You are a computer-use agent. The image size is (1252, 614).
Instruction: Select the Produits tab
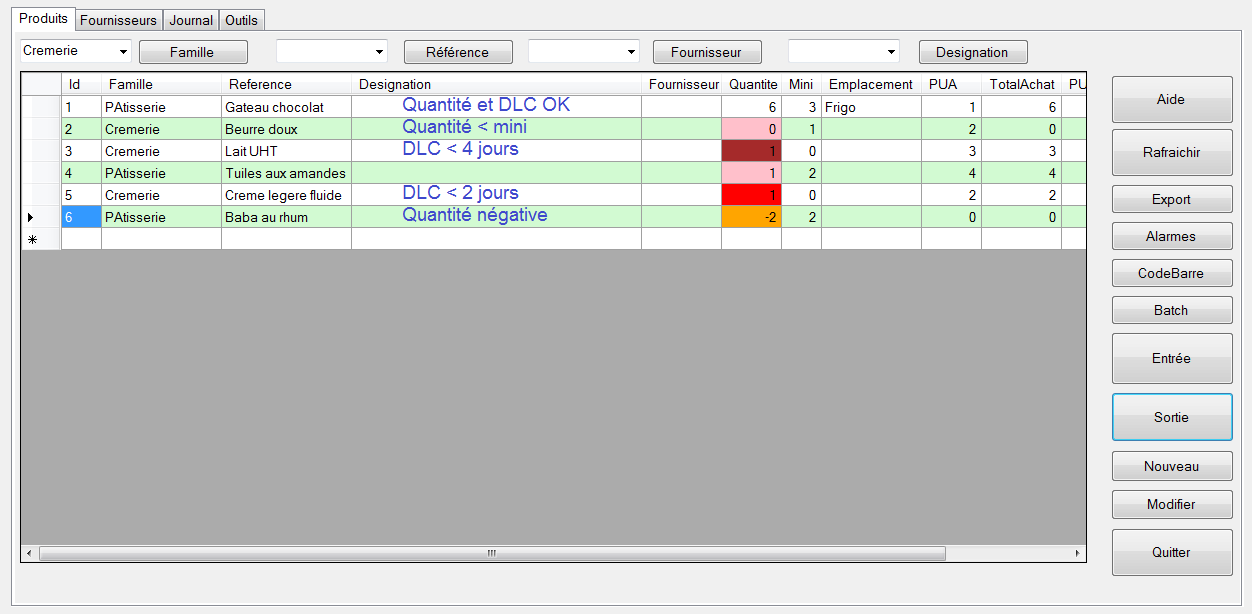point(44,19)
